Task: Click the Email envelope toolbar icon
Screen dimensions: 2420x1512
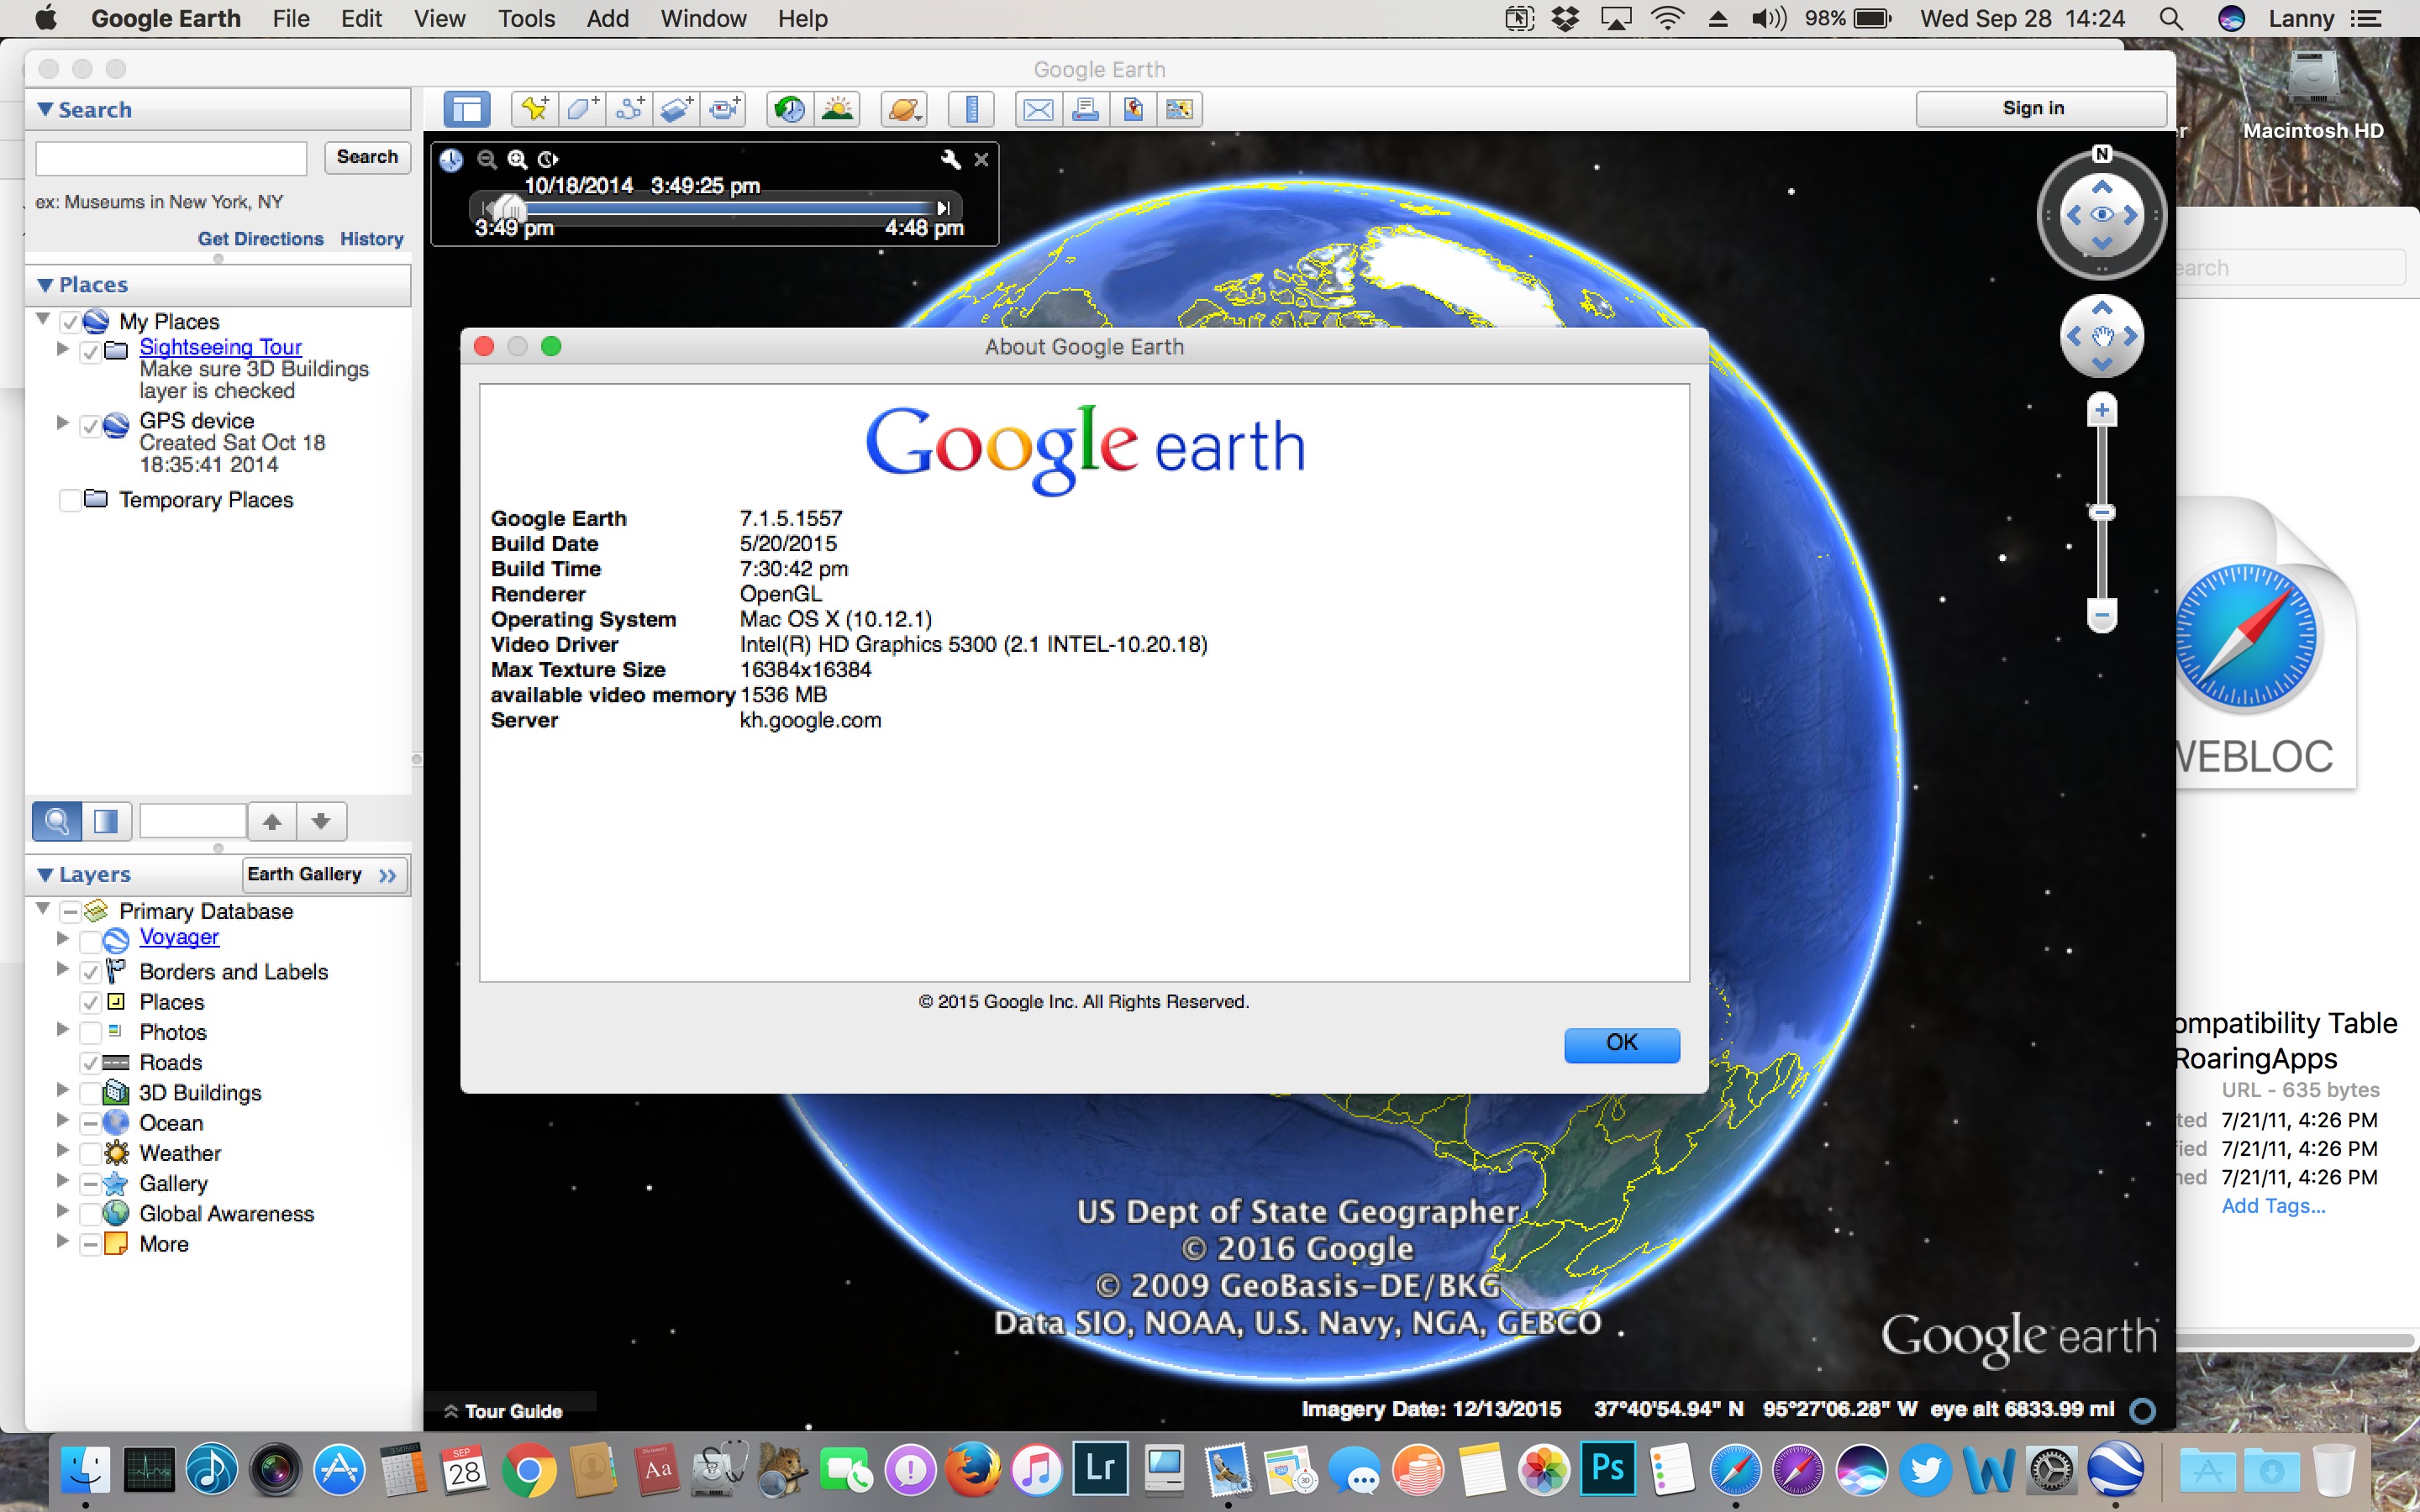Action: (1038, 109)
